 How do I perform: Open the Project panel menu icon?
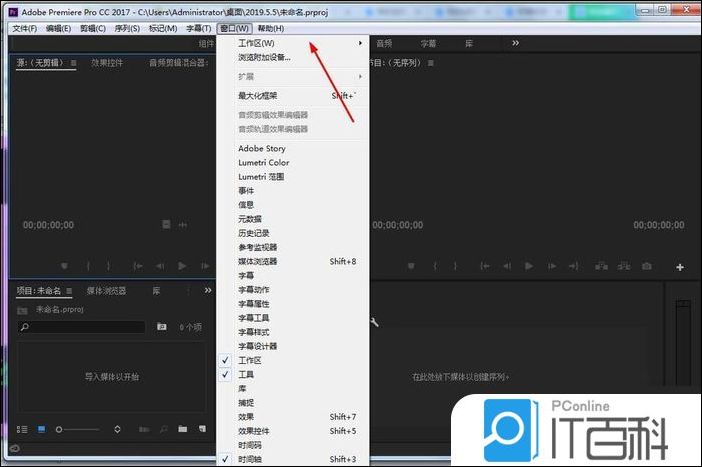69,291
